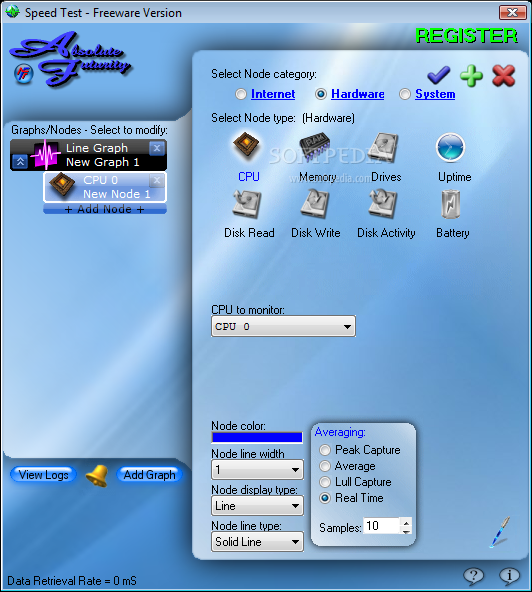This screenshot has width=532, height=592.
Task: Choose the Disk Read node icon
Action: click(x=247, y=204)
